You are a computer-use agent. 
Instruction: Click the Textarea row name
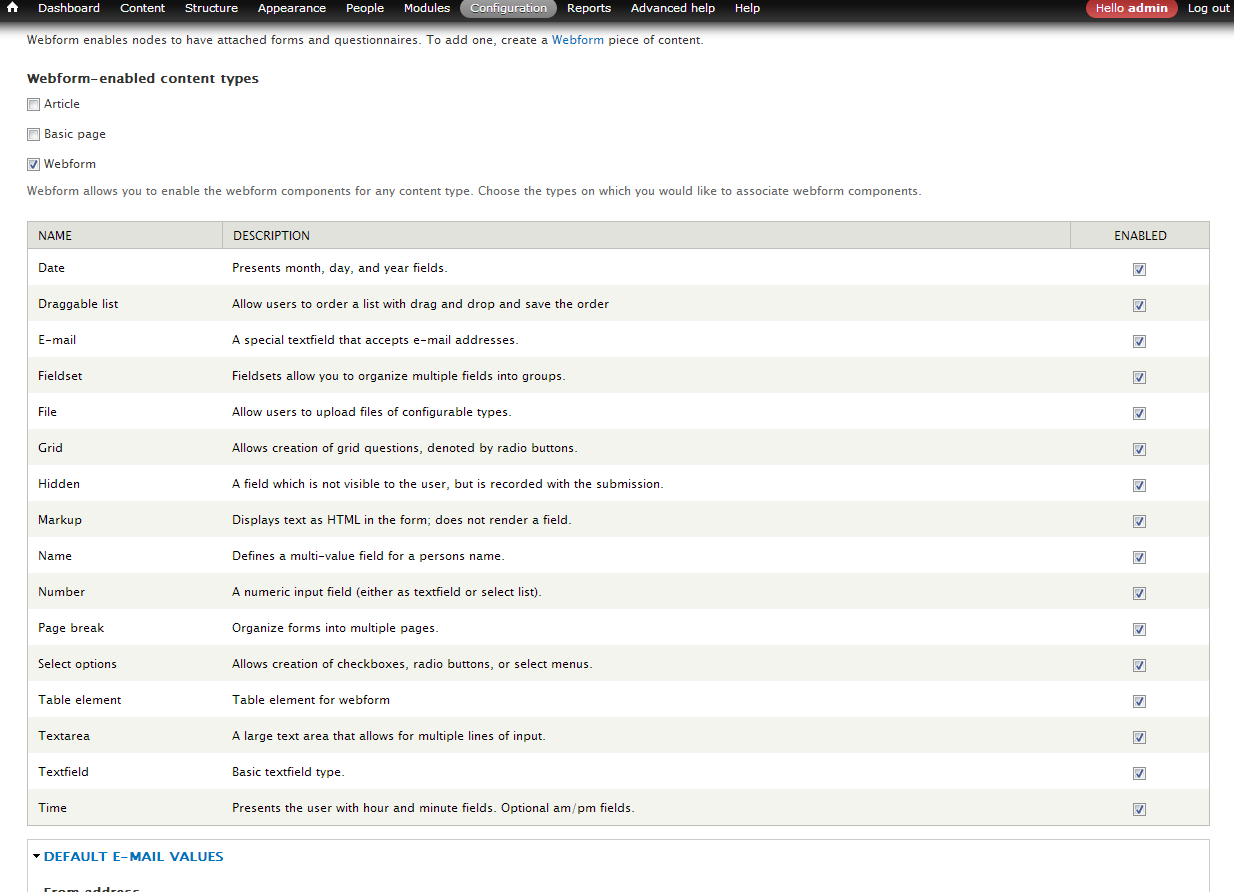coord(64,736)
